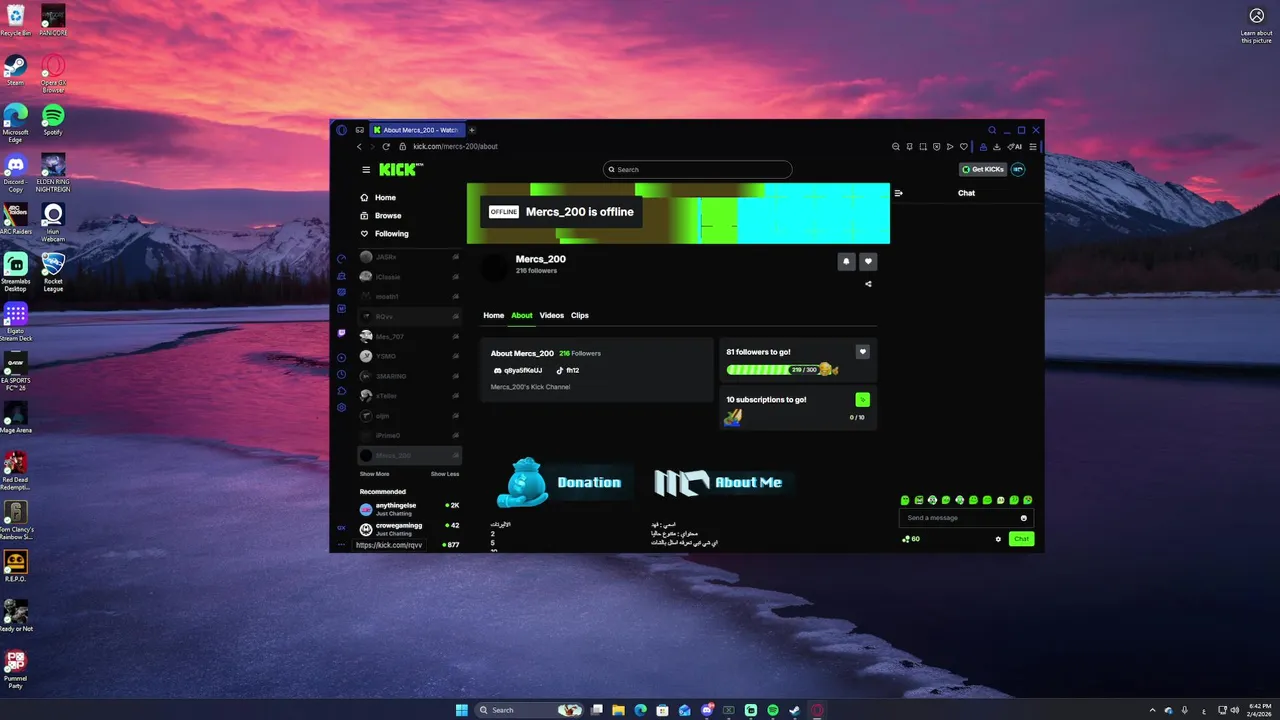1280x720 pixels.
Task: Open Opera easy setup menu
Action: pos(1033,147)
